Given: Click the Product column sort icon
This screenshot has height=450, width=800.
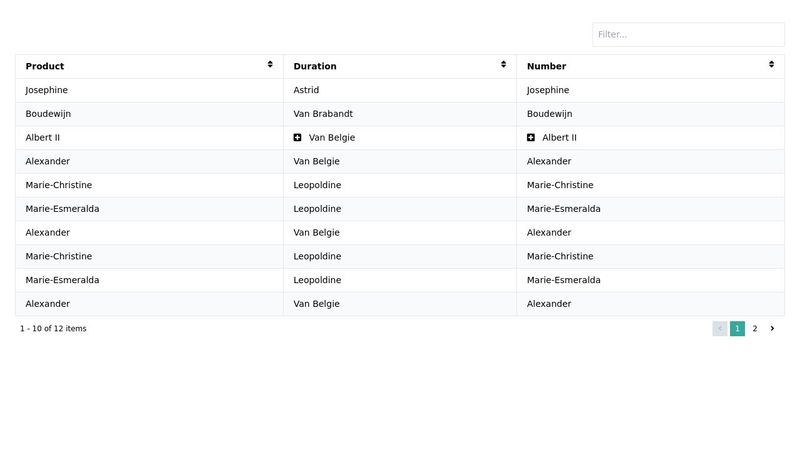Looking at the screenshot, I should coord(270,65).
